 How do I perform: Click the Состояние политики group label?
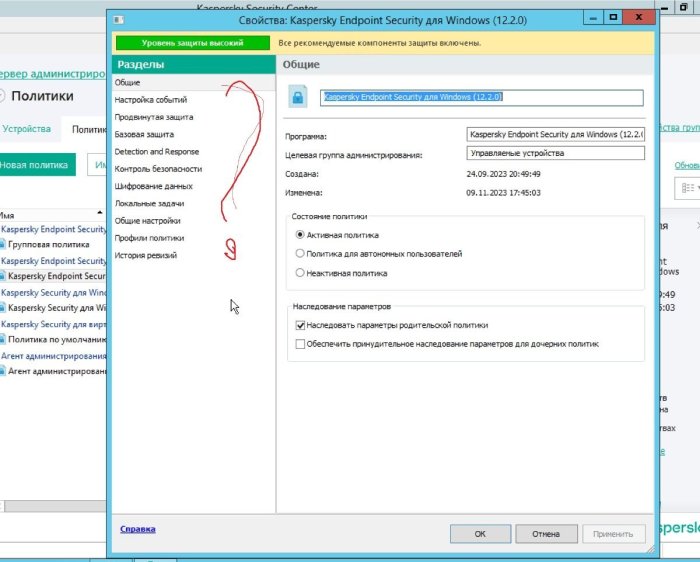(x=329, y=216)
